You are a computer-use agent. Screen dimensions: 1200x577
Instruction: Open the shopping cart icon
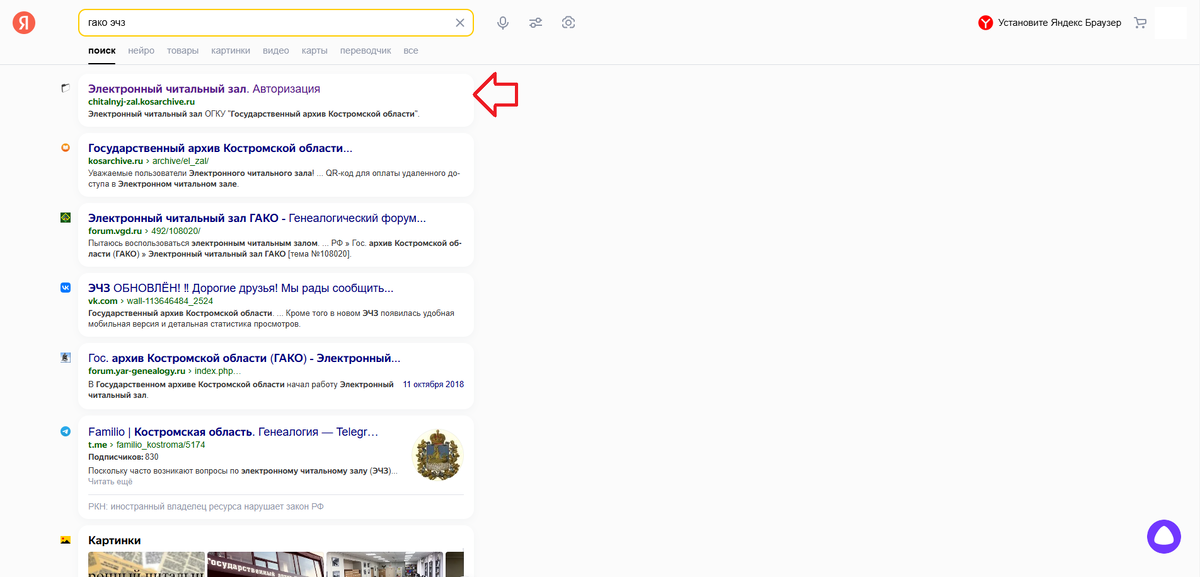click(x=1140, y=23)
